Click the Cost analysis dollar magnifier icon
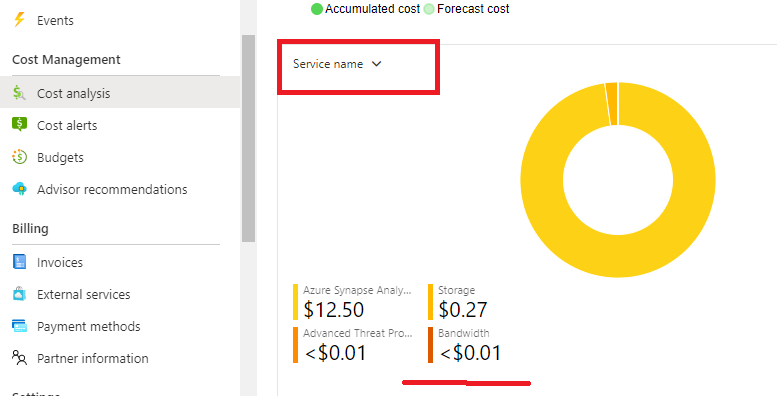This screenshot has width=777, height=396. pos(19,93)
